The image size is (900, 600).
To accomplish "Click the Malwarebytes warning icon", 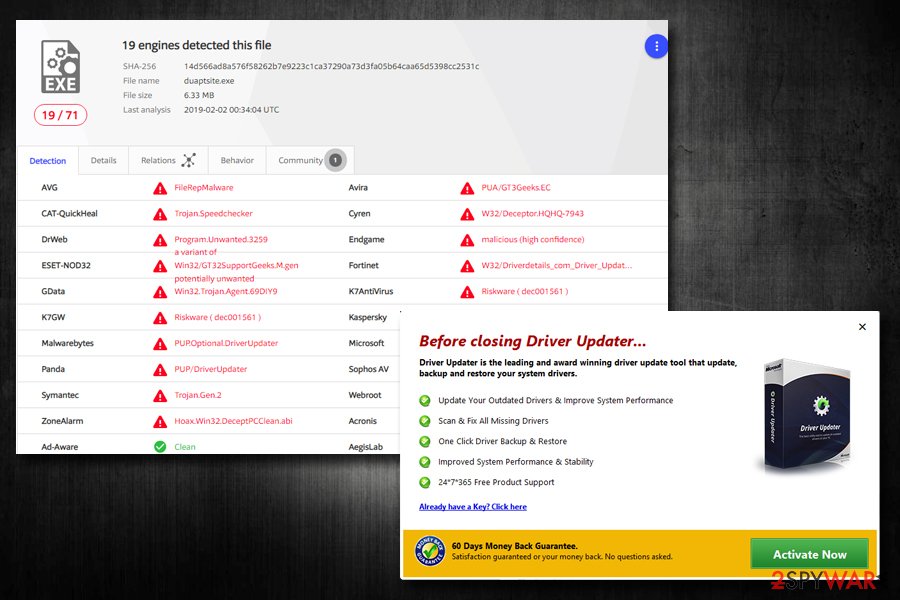I will coord(160,344).
